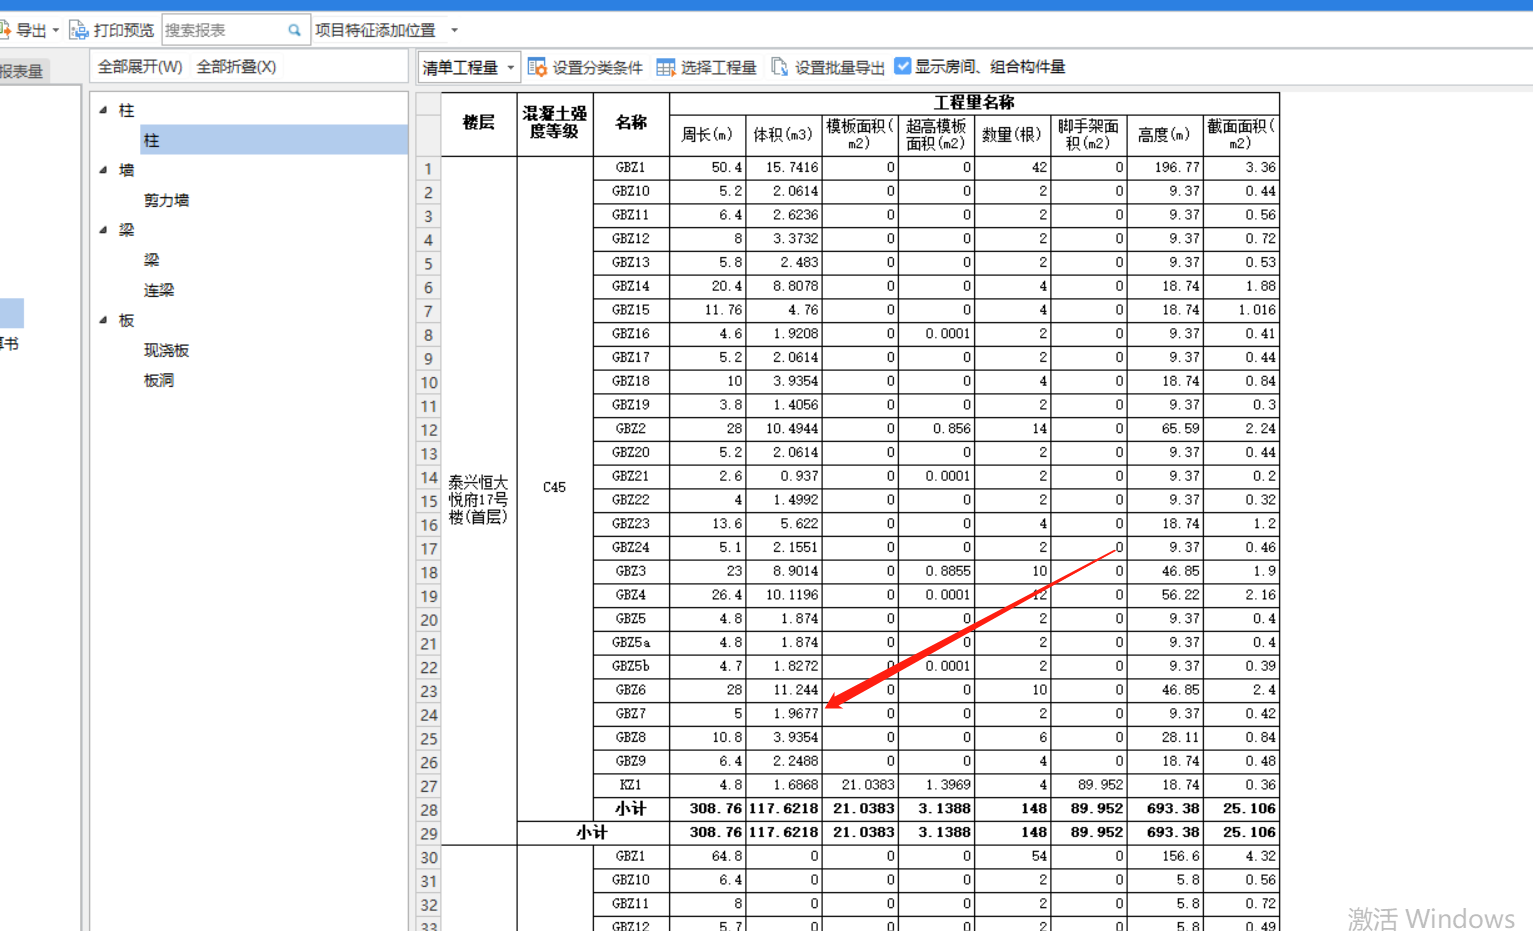The height and width of the screenshot is (931, 1533).
Task: Click the 名称 column header
Action: pos(631,124)
